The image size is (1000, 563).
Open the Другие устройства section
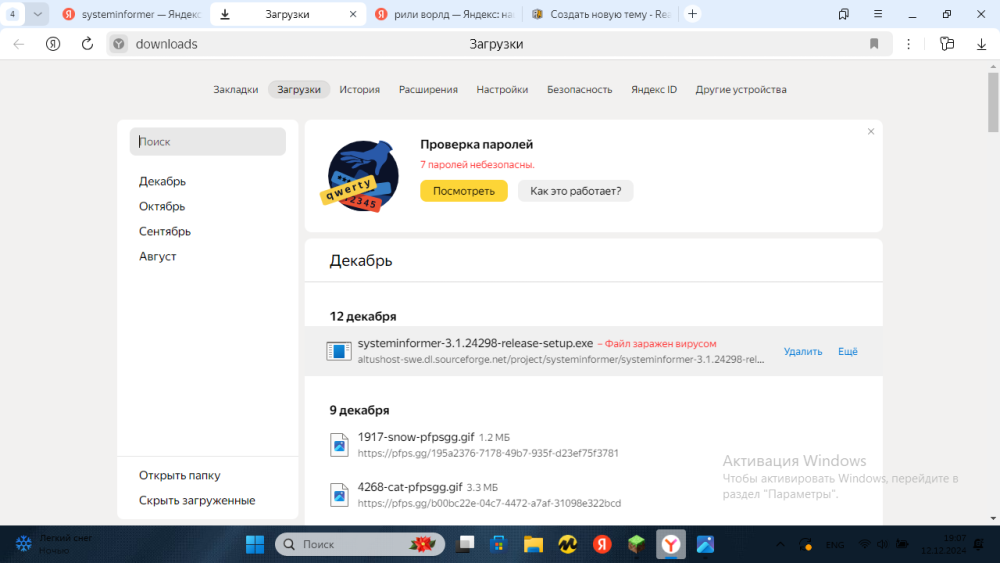pos(741,89)
